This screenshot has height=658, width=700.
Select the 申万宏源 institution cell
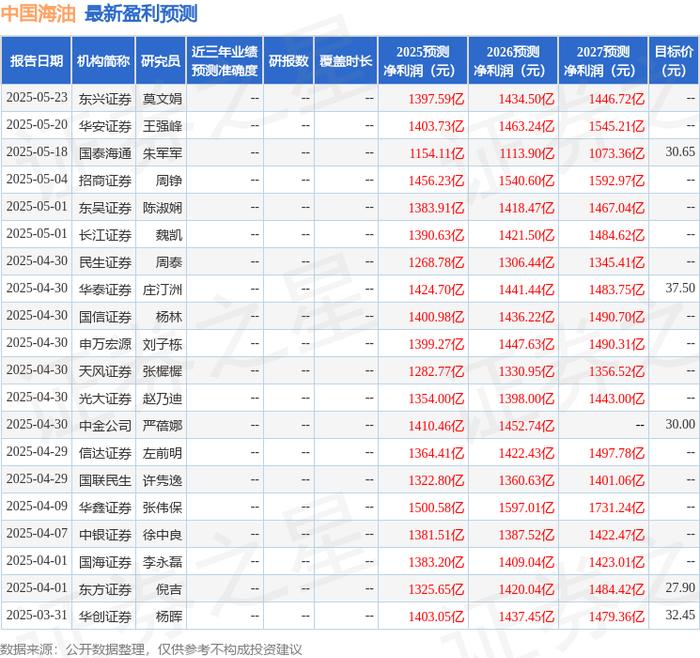(x=105, y=344)
